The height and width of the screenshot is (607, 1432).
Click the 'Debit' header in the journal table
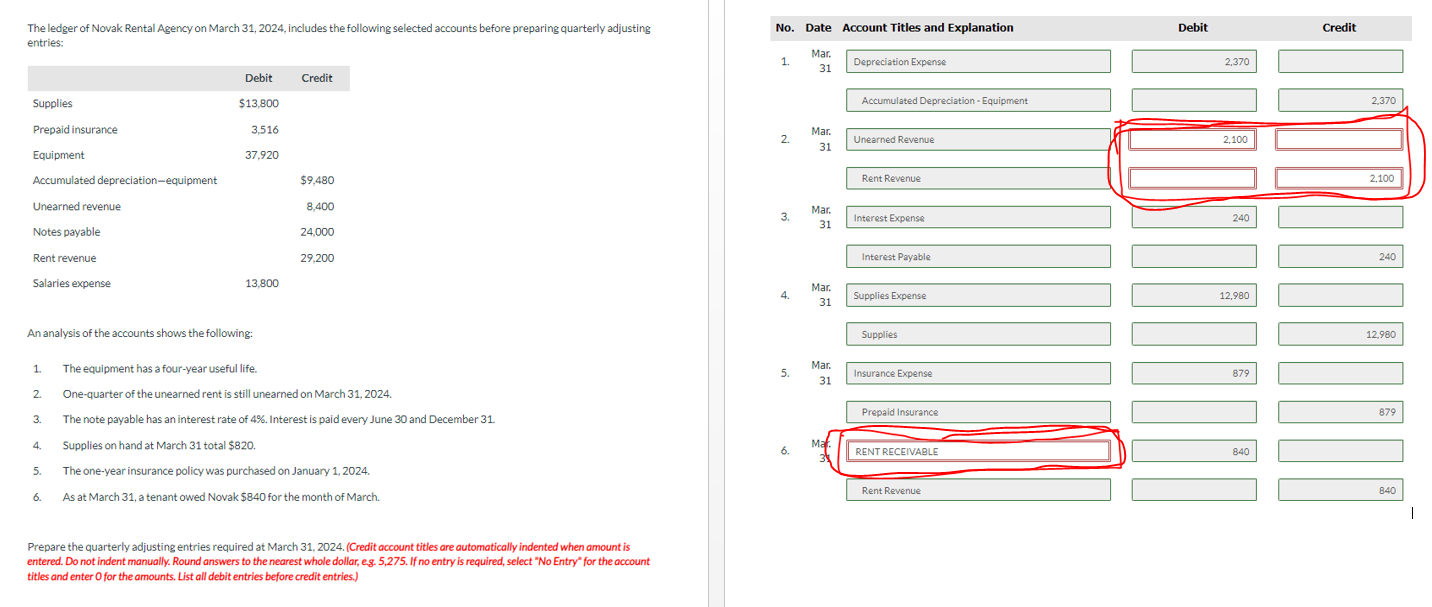[1193, 28]
